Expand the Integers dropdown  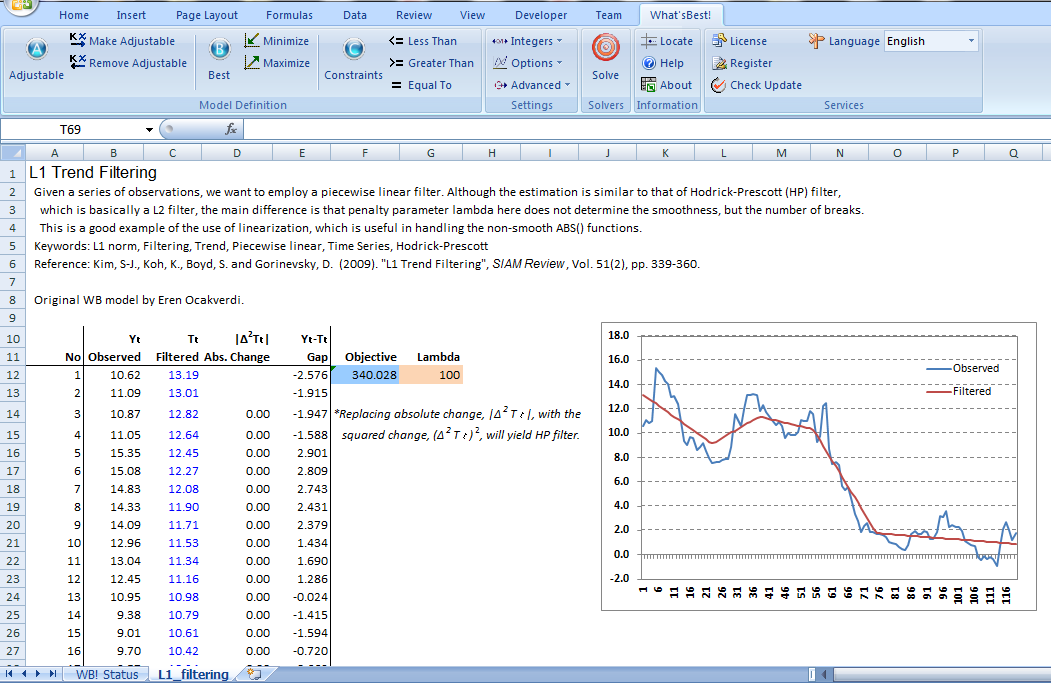tap(528, 41)
